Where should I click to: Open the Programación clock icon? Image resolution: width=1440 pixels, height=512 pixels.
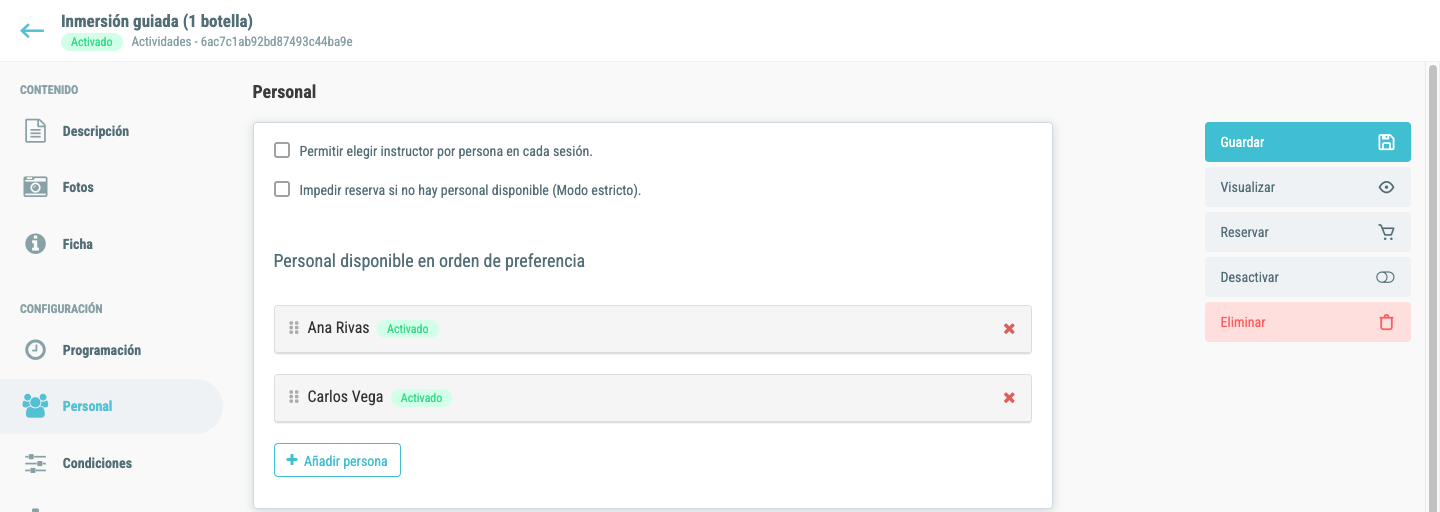(x=36, y=350)
